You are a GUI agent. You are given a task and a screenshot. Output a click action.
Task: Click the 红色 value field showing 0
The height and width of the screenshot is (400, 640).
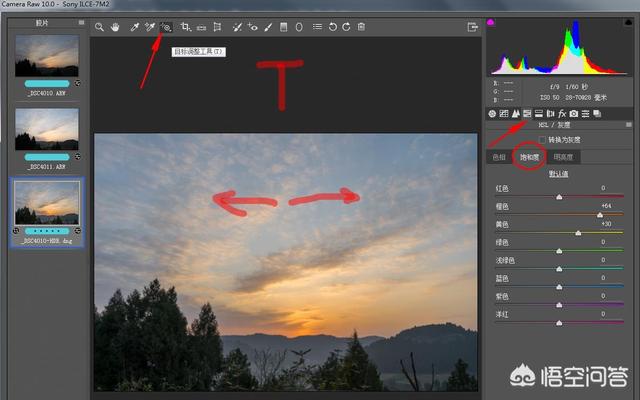pos(603,188)
